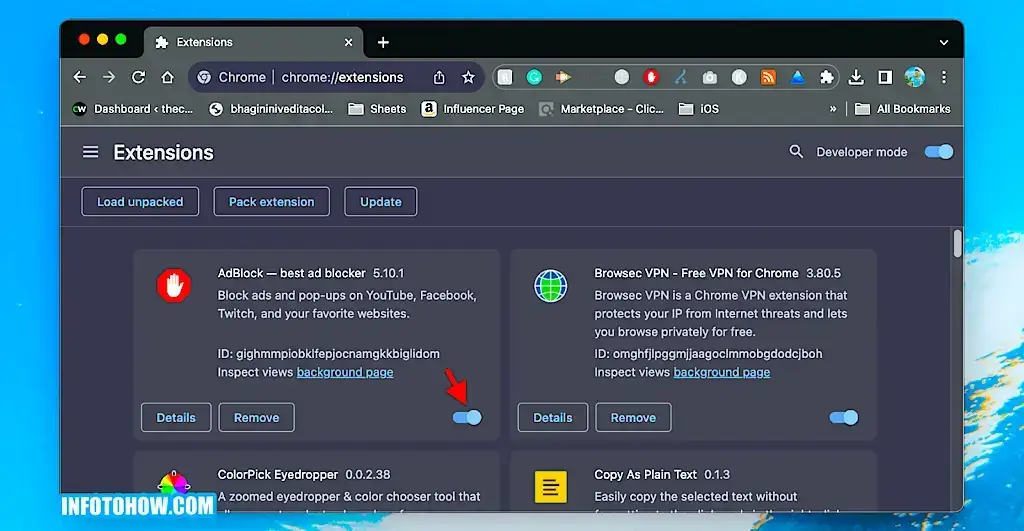Click the AdBlock red hand logo
This screenshot has width=1024, height=531.
tap(174, 285)
